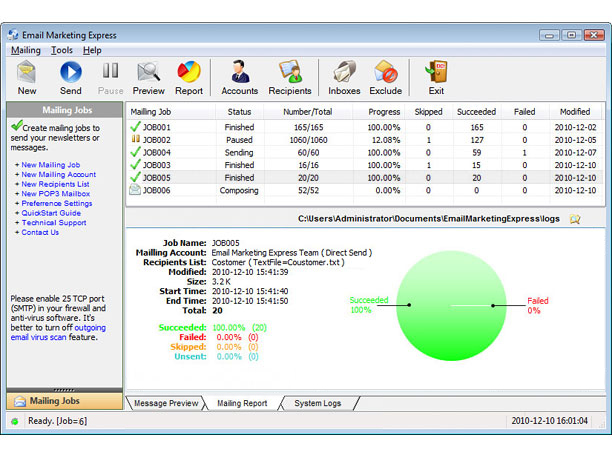Click the Mailing Job column header
This screenshot has height=459, width=612.
pos(171,112)
